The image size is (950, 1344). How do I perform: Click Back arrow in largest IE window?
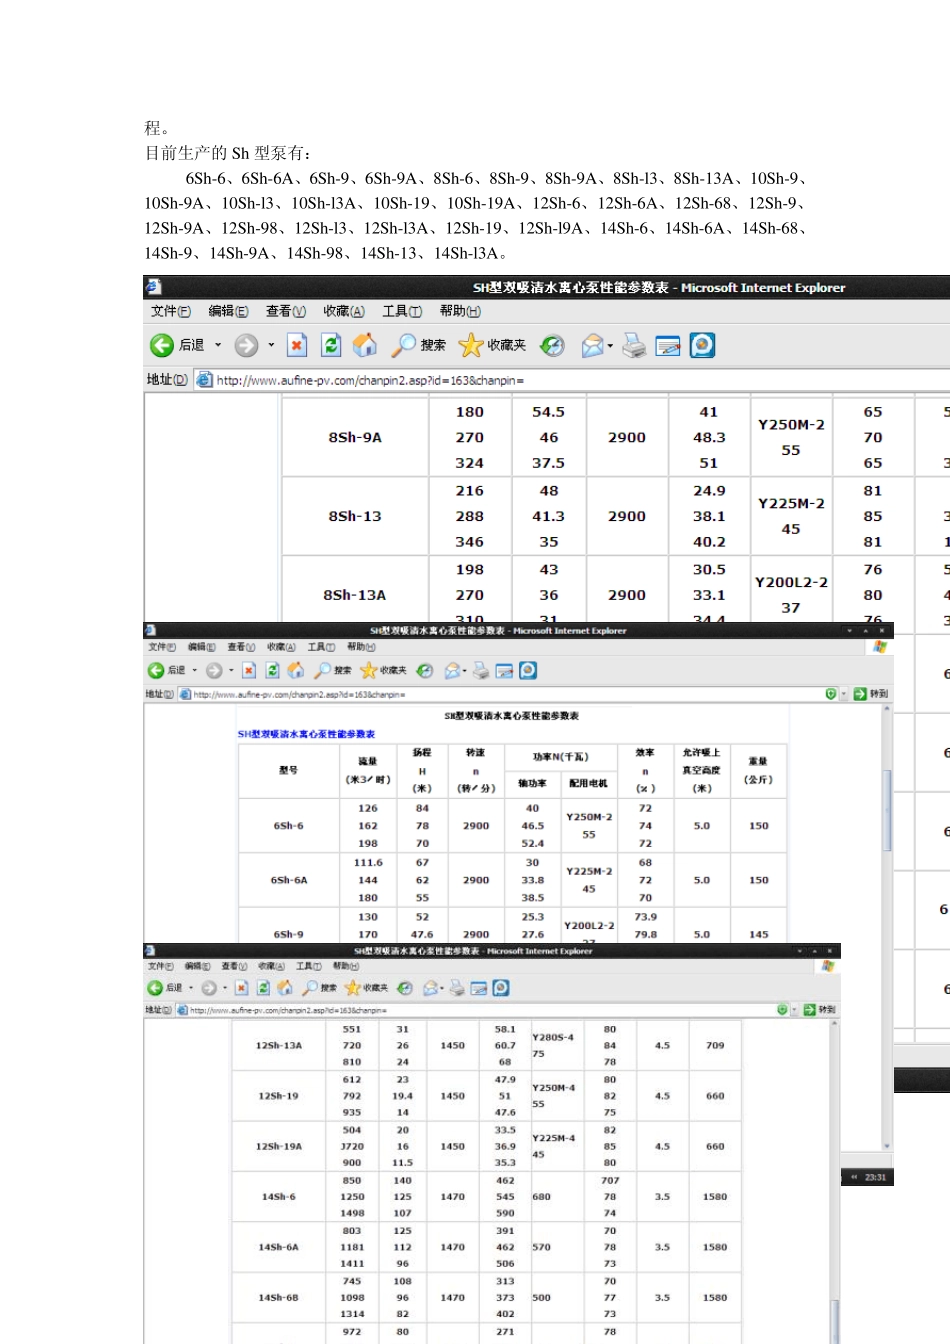[162, 345]
